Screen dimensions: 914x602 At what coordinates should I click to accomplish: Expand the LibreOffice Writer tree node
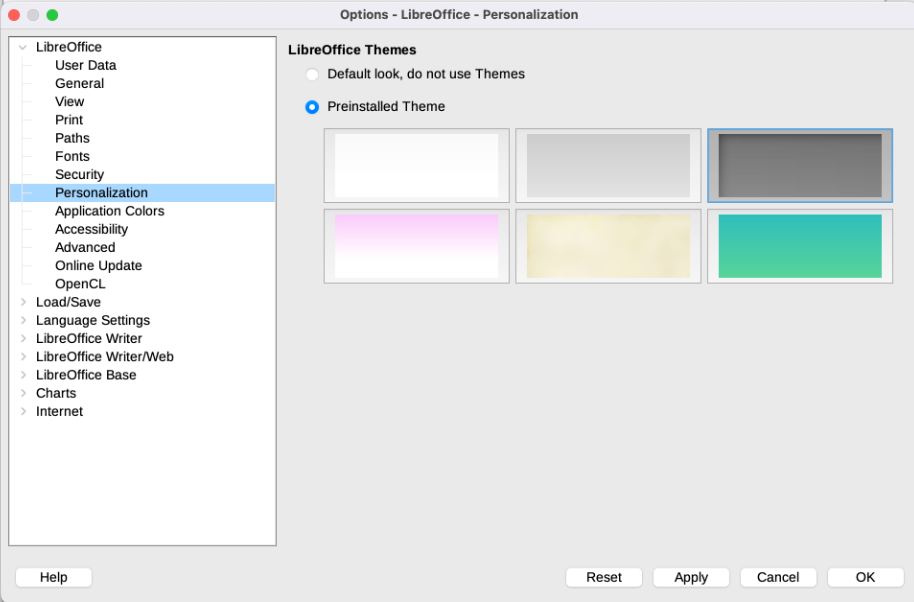[23, 339]
